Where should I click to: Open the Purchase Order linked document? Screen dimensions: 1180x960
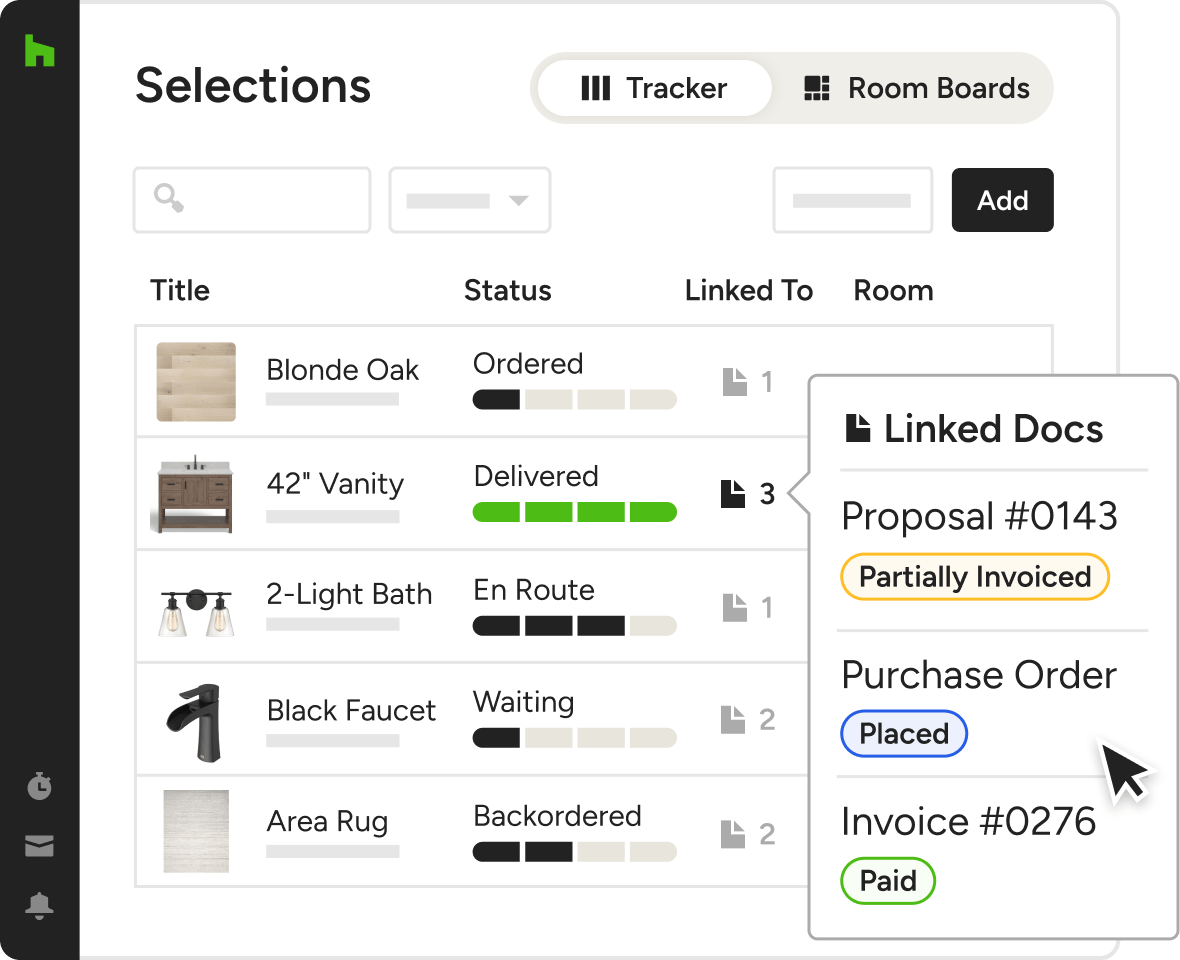979,675
